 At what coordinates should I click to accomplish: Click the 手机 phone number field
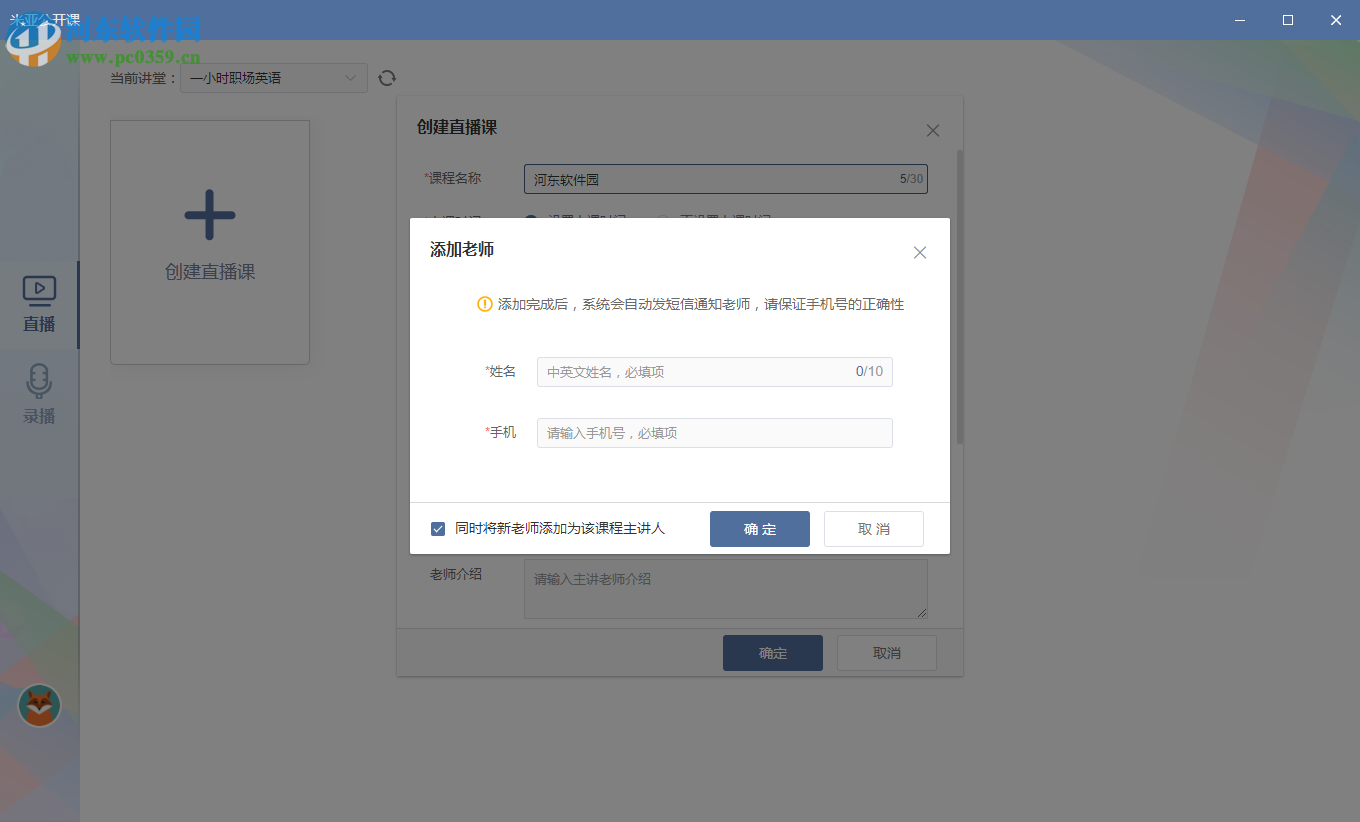click(714, 432)
